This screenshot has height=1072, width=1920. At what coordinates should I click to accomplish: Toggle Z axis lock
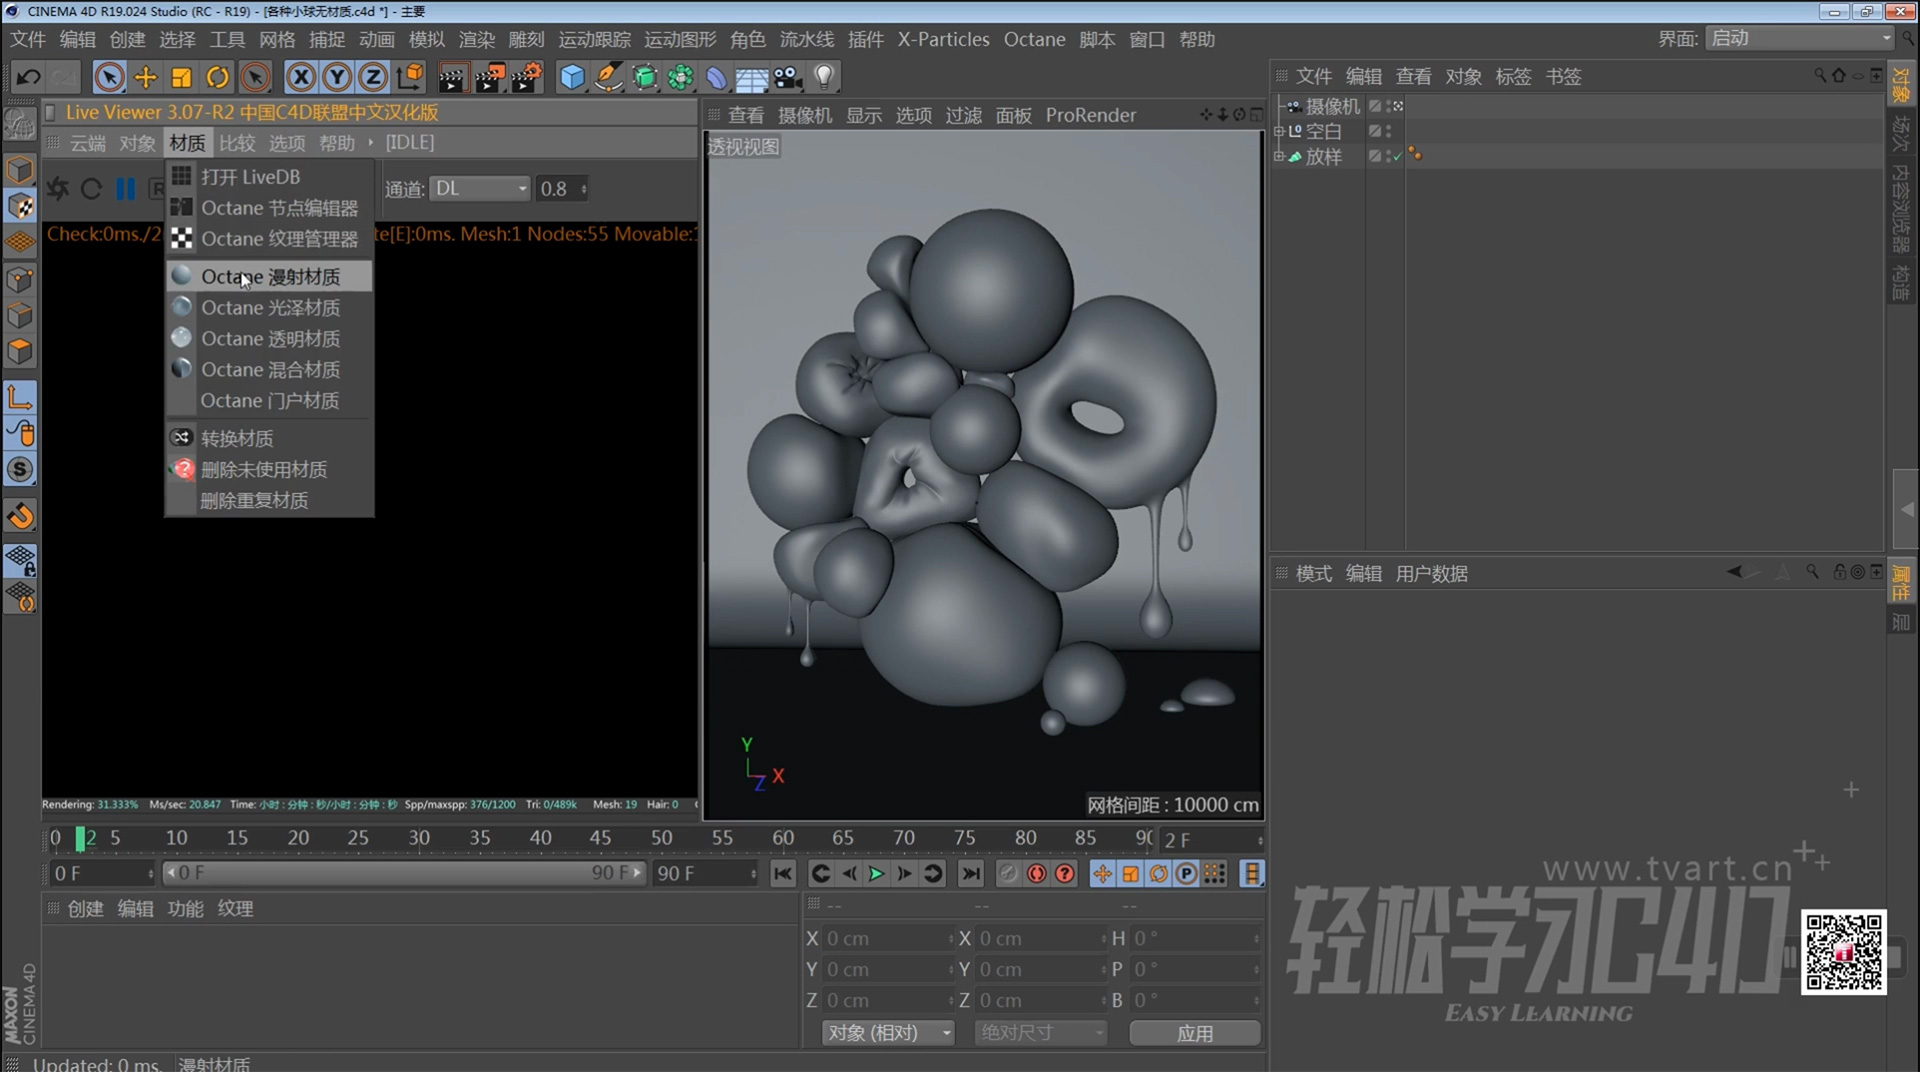373,77
